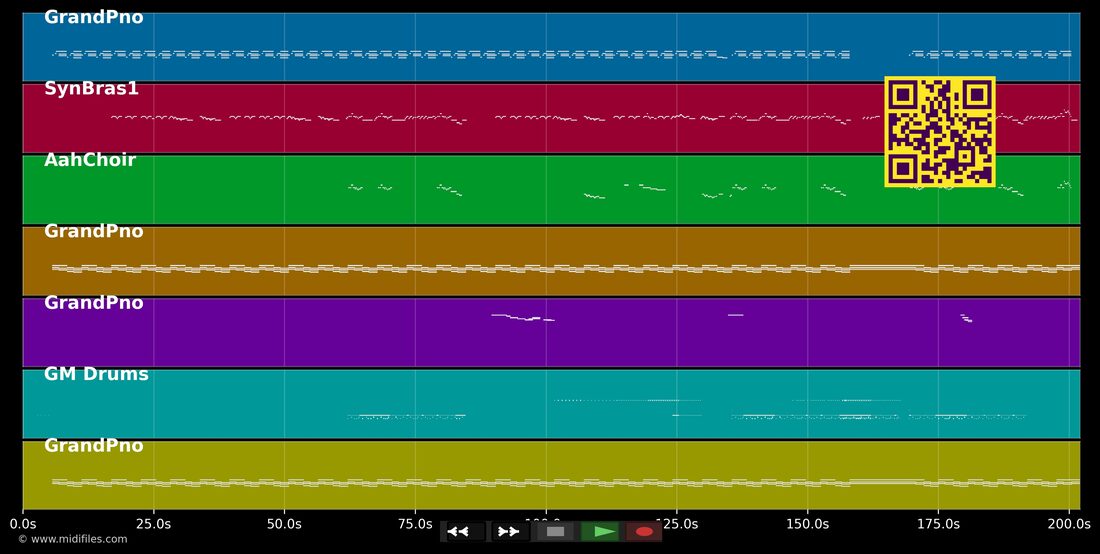Click the 150.0s time axis label

tap(807, 524)
